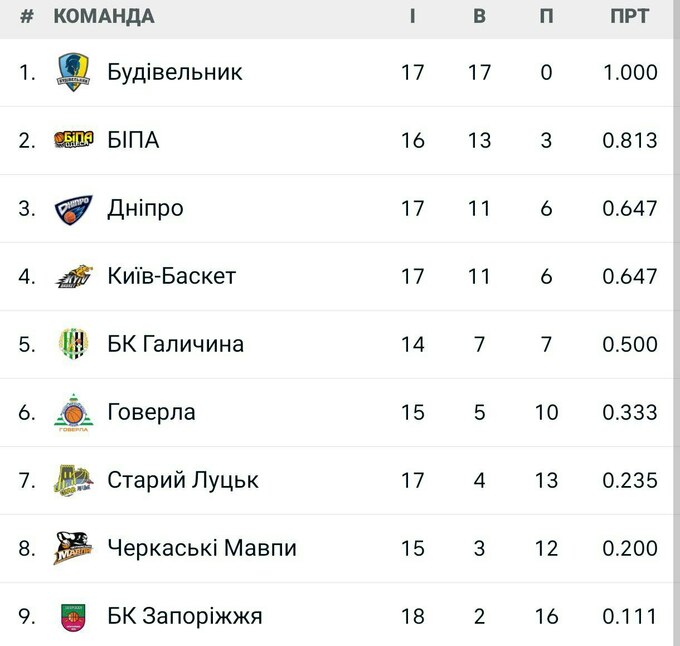This screenshot has width=680, height=646.
Task: Click the Говерла team logo
Action: (73, 412)
